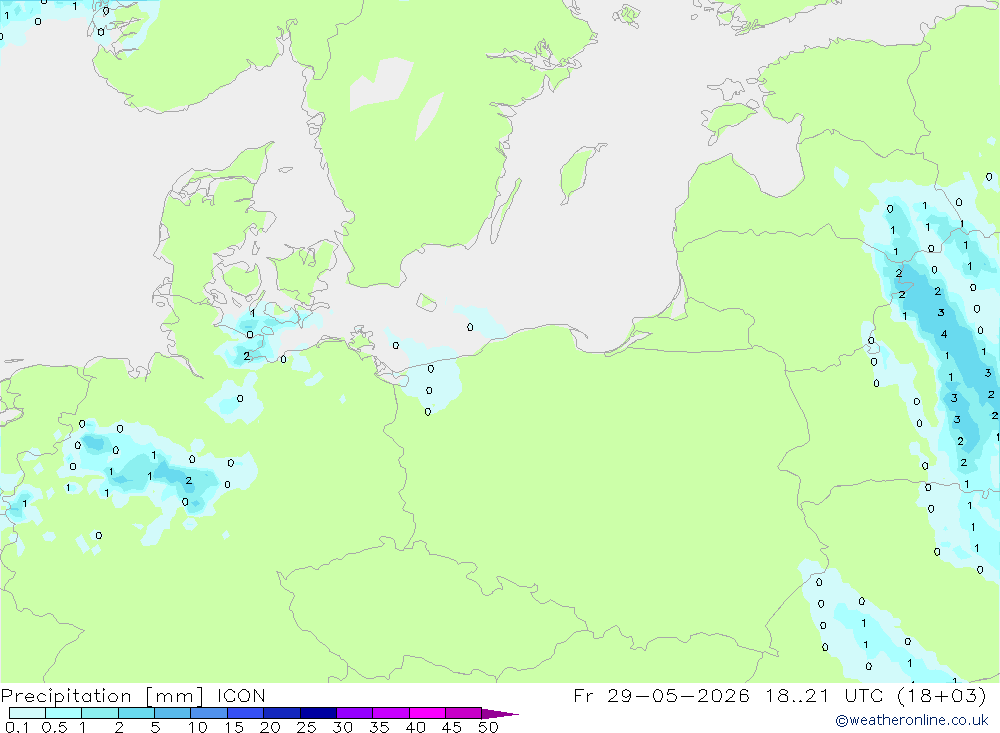Screen dimensions: 1000x733
Task: Click the legend arrow tip above 50 mm
Action: pyautogui.click(x=500, y=713)
